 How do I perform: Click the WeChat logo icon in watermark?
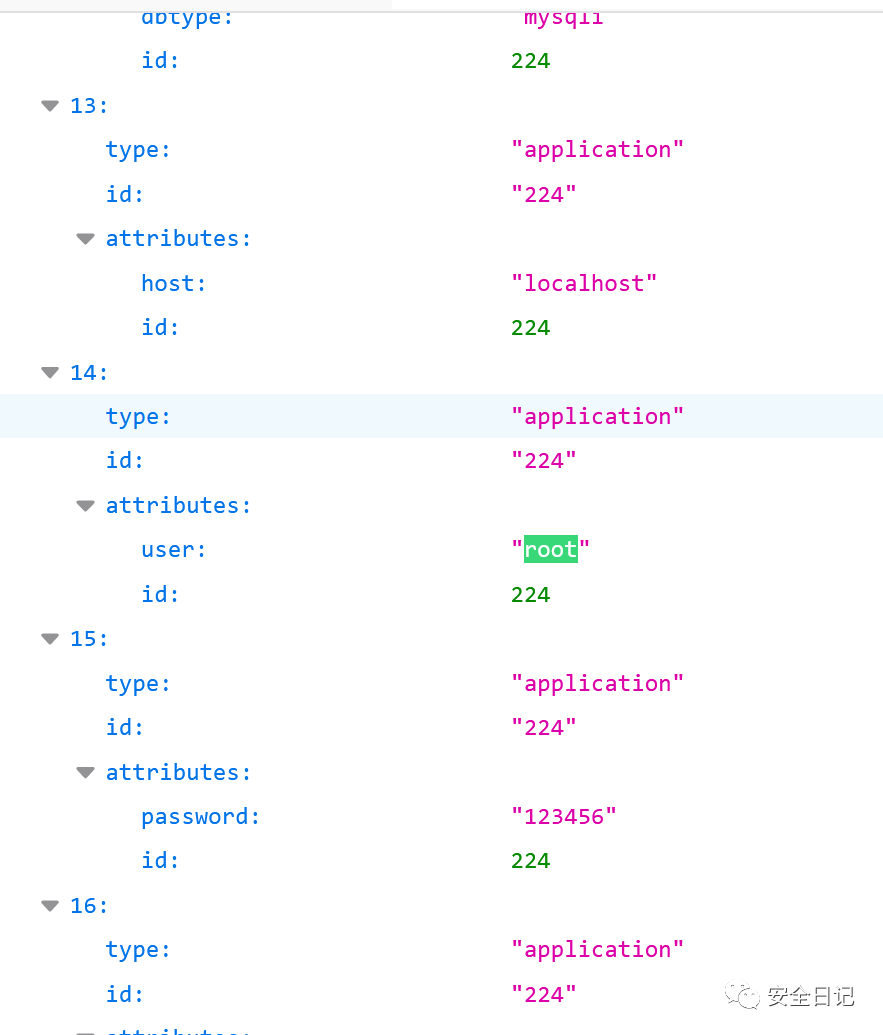point(742,995)
